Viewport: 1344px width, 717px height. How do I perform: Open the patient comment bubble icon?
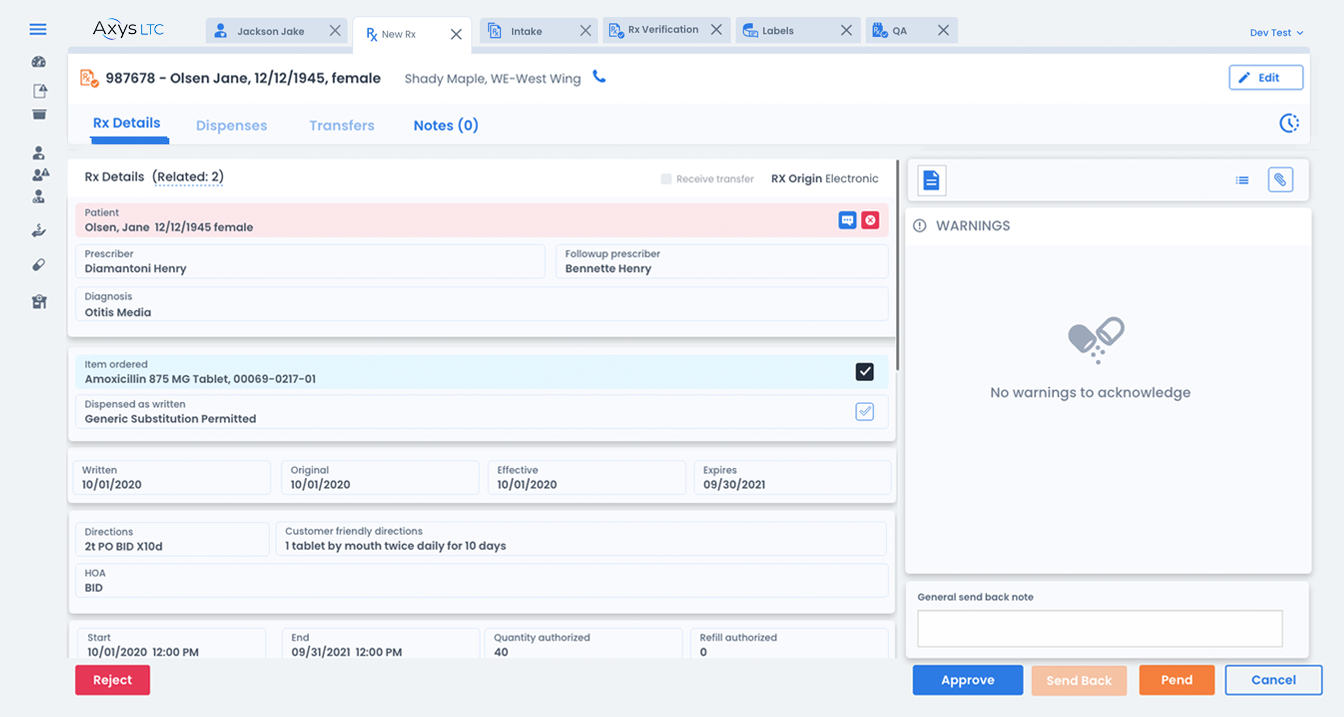tap(847, 220)
